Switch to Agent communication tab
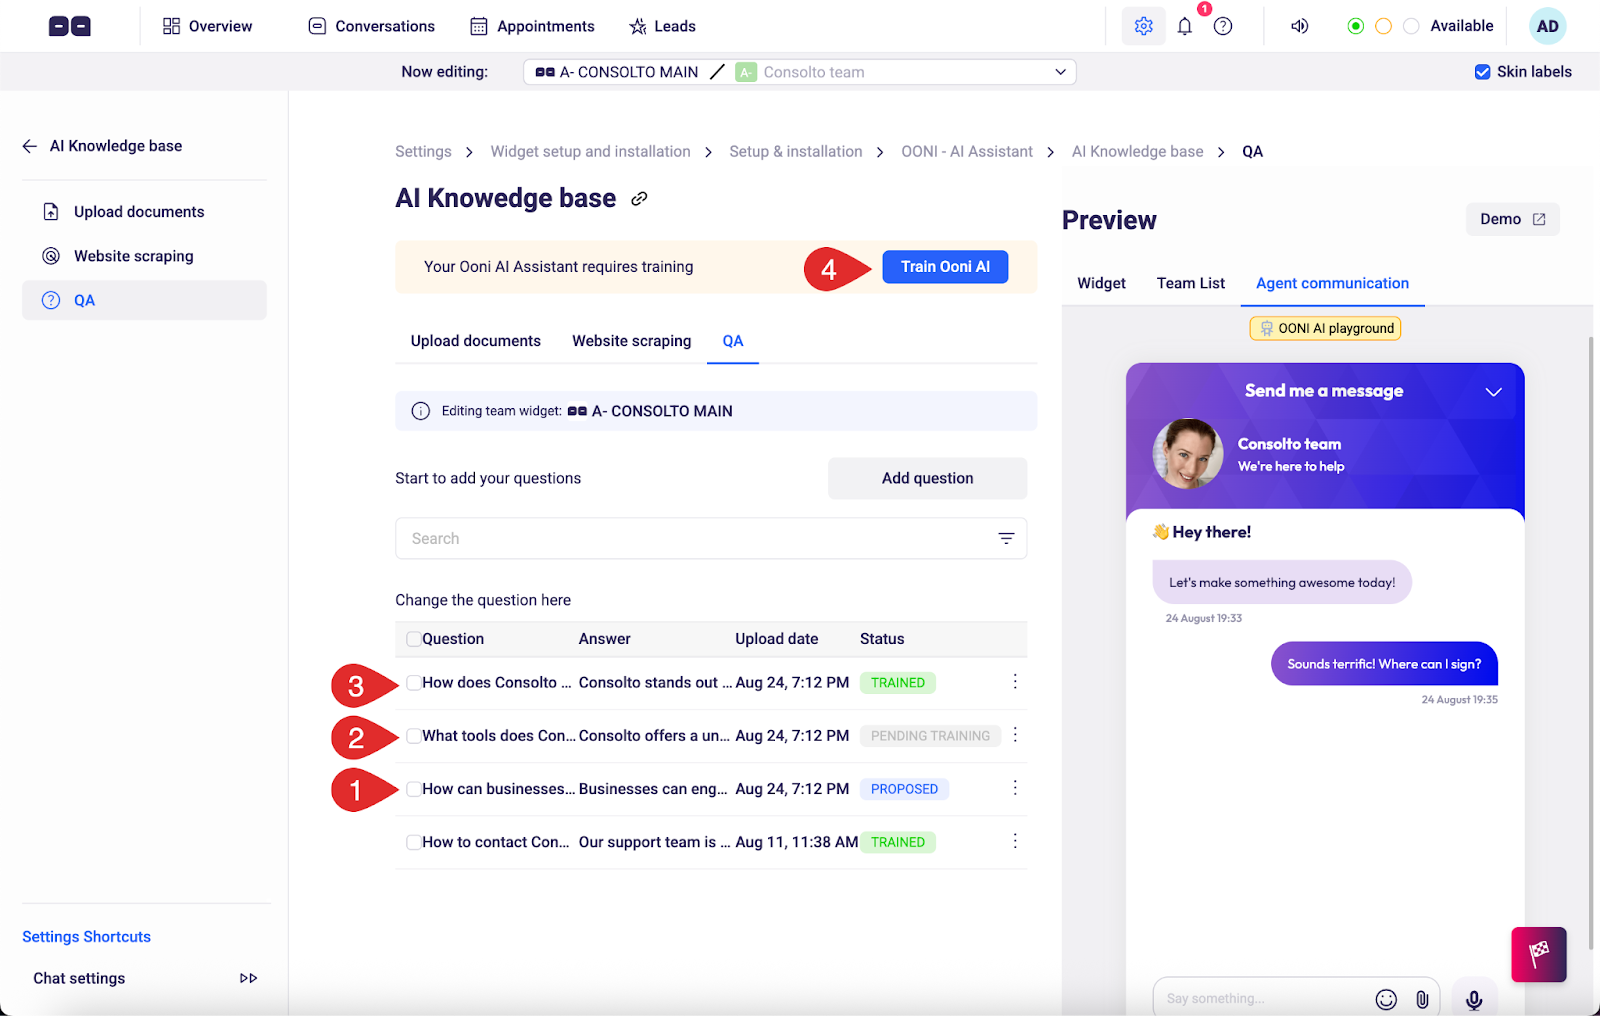 coord(1333,283)
